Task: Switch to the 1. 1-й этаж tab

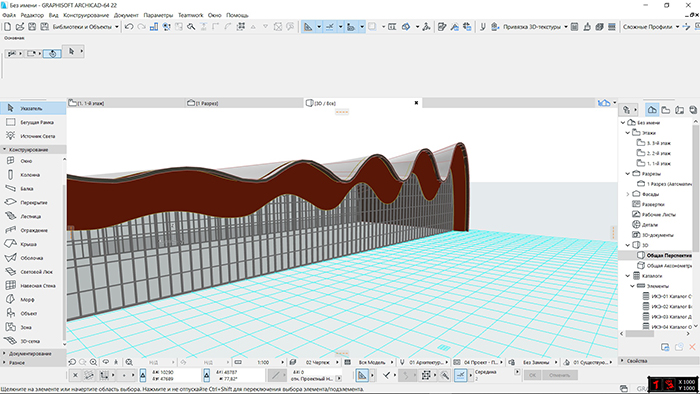Action: [126, 103]
